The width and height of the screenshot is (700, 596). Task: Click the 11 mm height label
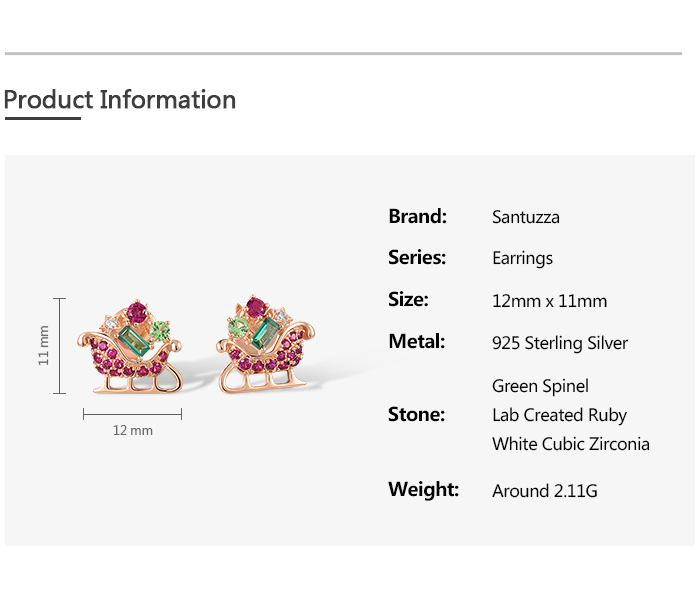(x=44, y=345)
